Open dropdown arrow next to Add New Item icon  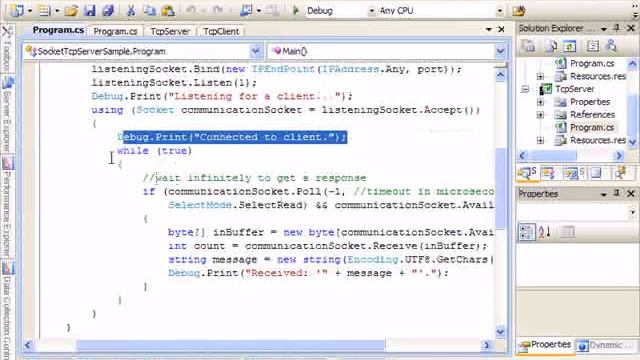(57, 11)
